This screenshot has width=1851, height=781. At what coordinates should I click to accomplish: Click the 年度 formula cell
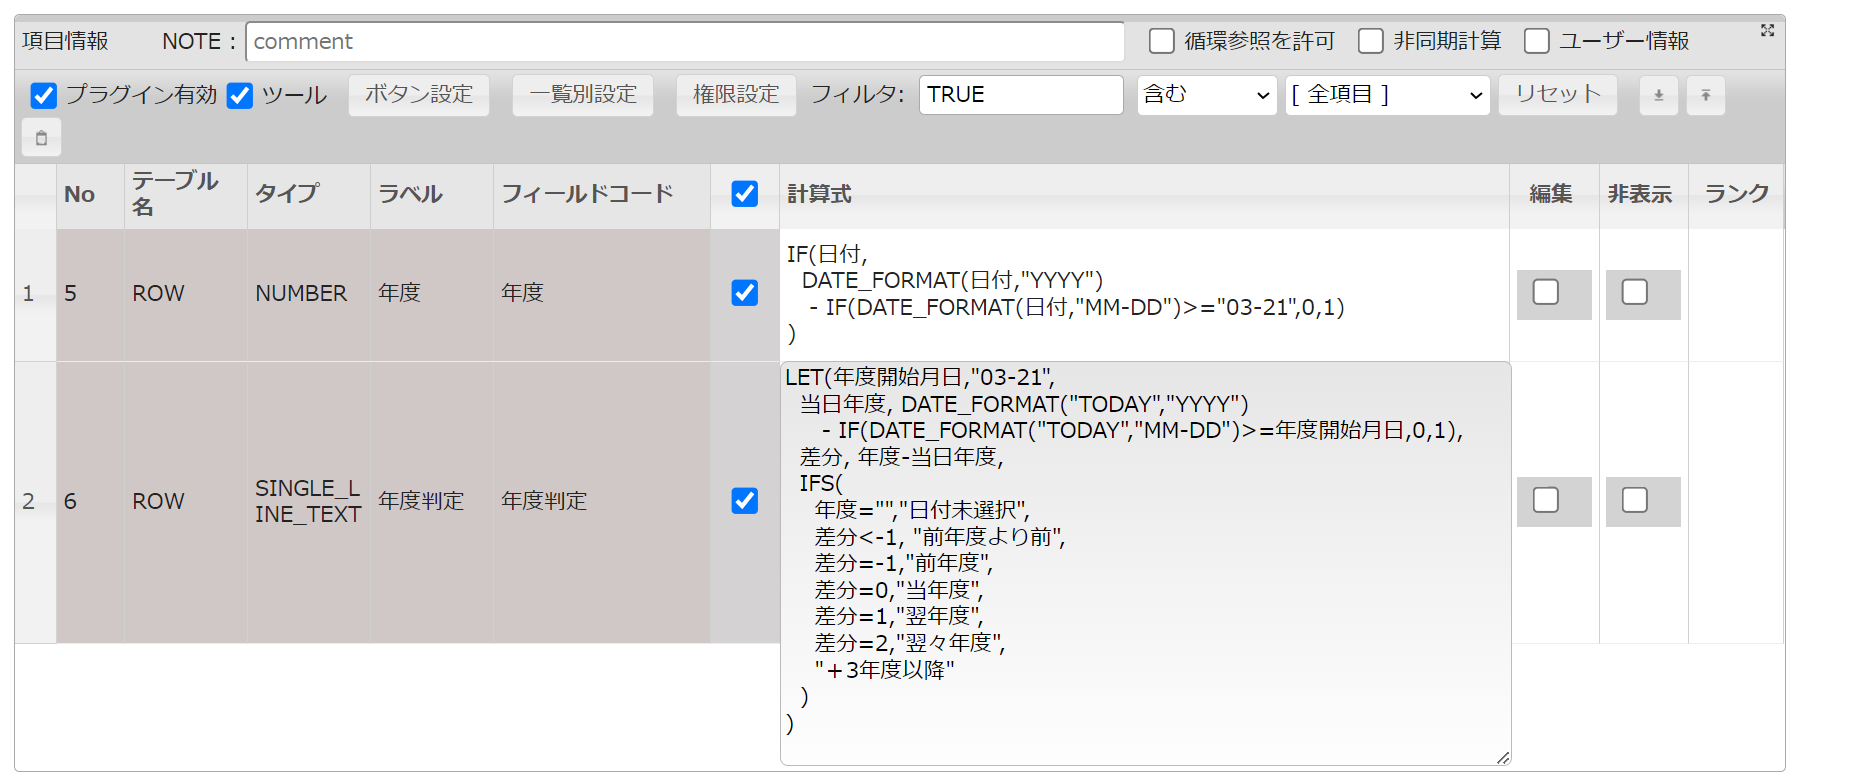(1144, 295)
